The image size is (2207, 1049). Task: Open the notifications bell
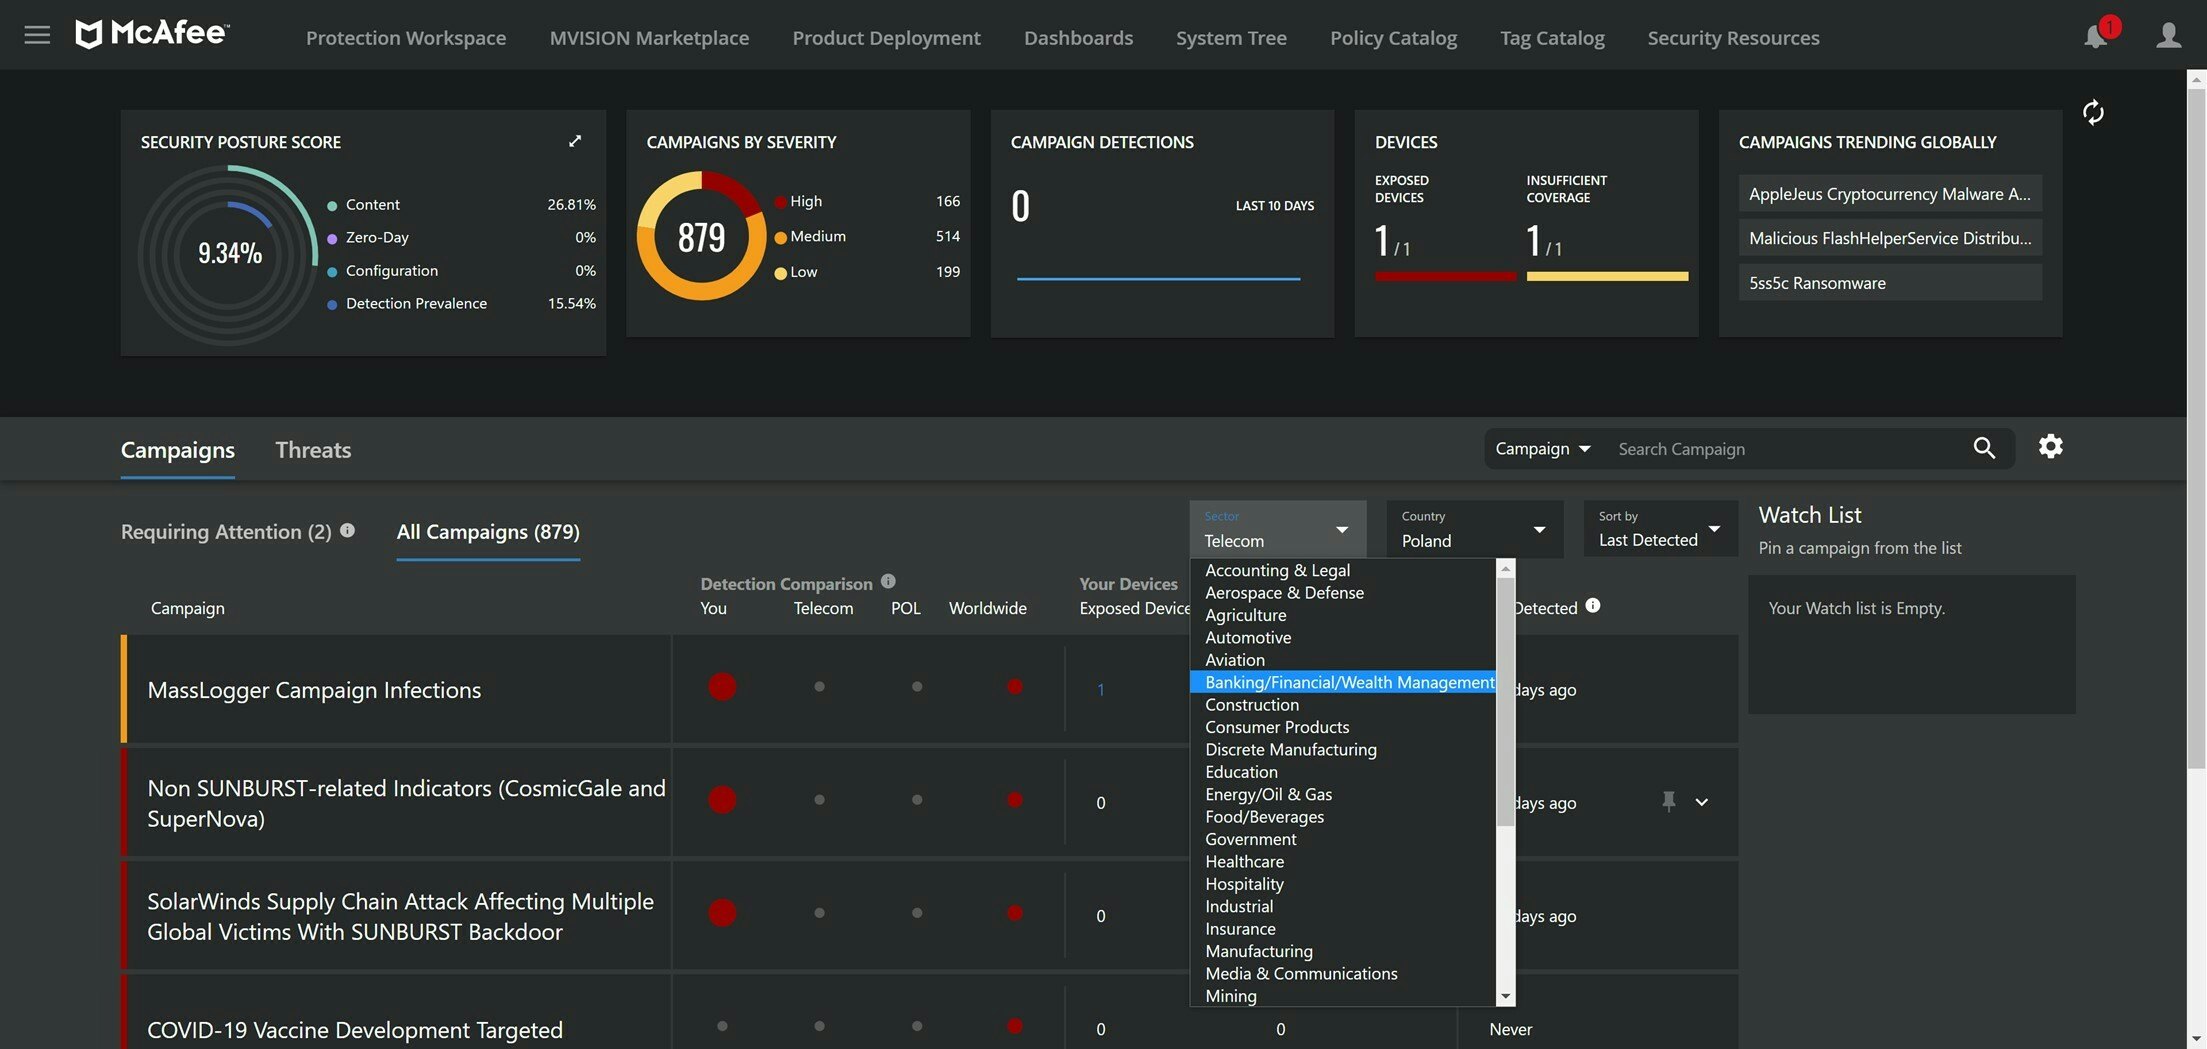(x=2095, y=37)
